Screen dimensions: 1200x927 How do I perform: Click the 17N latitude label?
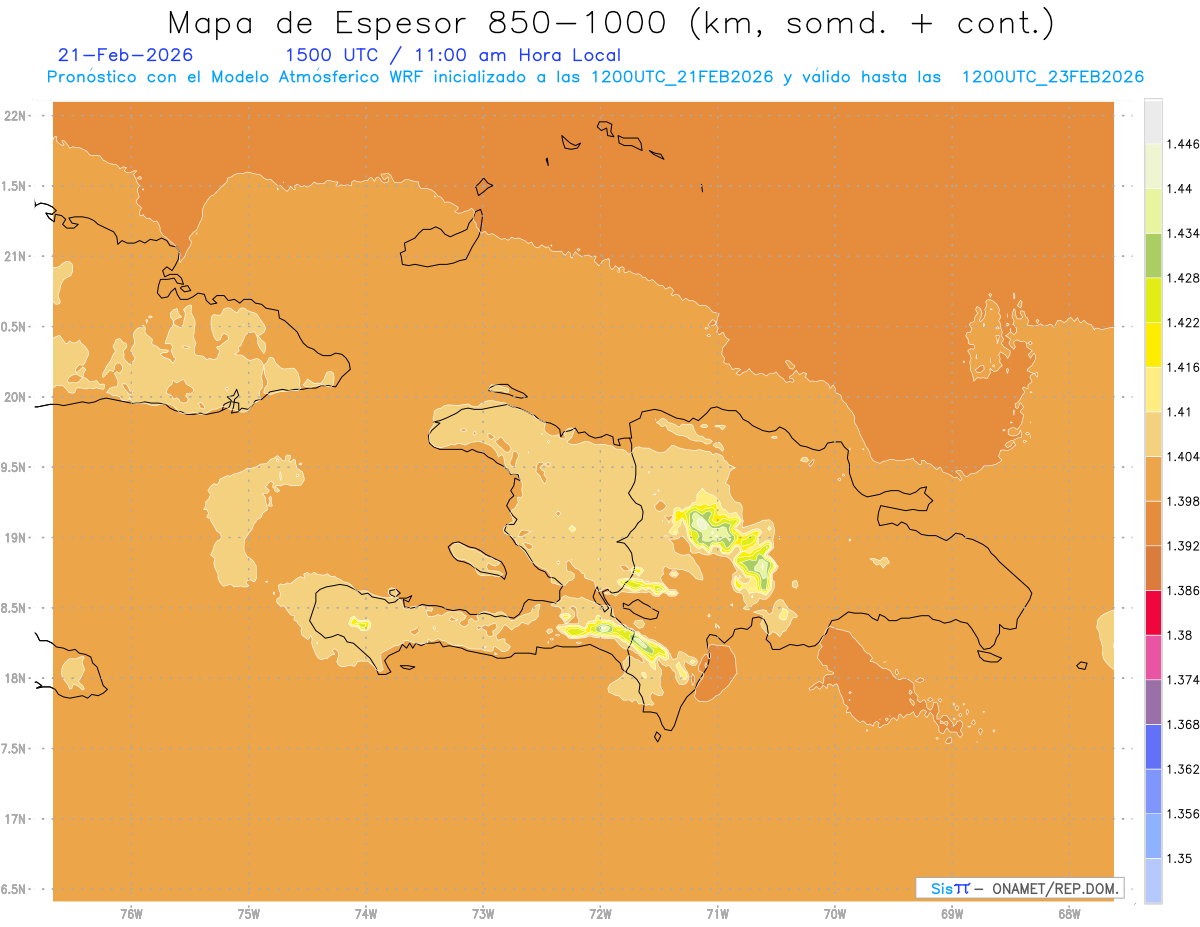pyautogui.click(x=16, y=819)
